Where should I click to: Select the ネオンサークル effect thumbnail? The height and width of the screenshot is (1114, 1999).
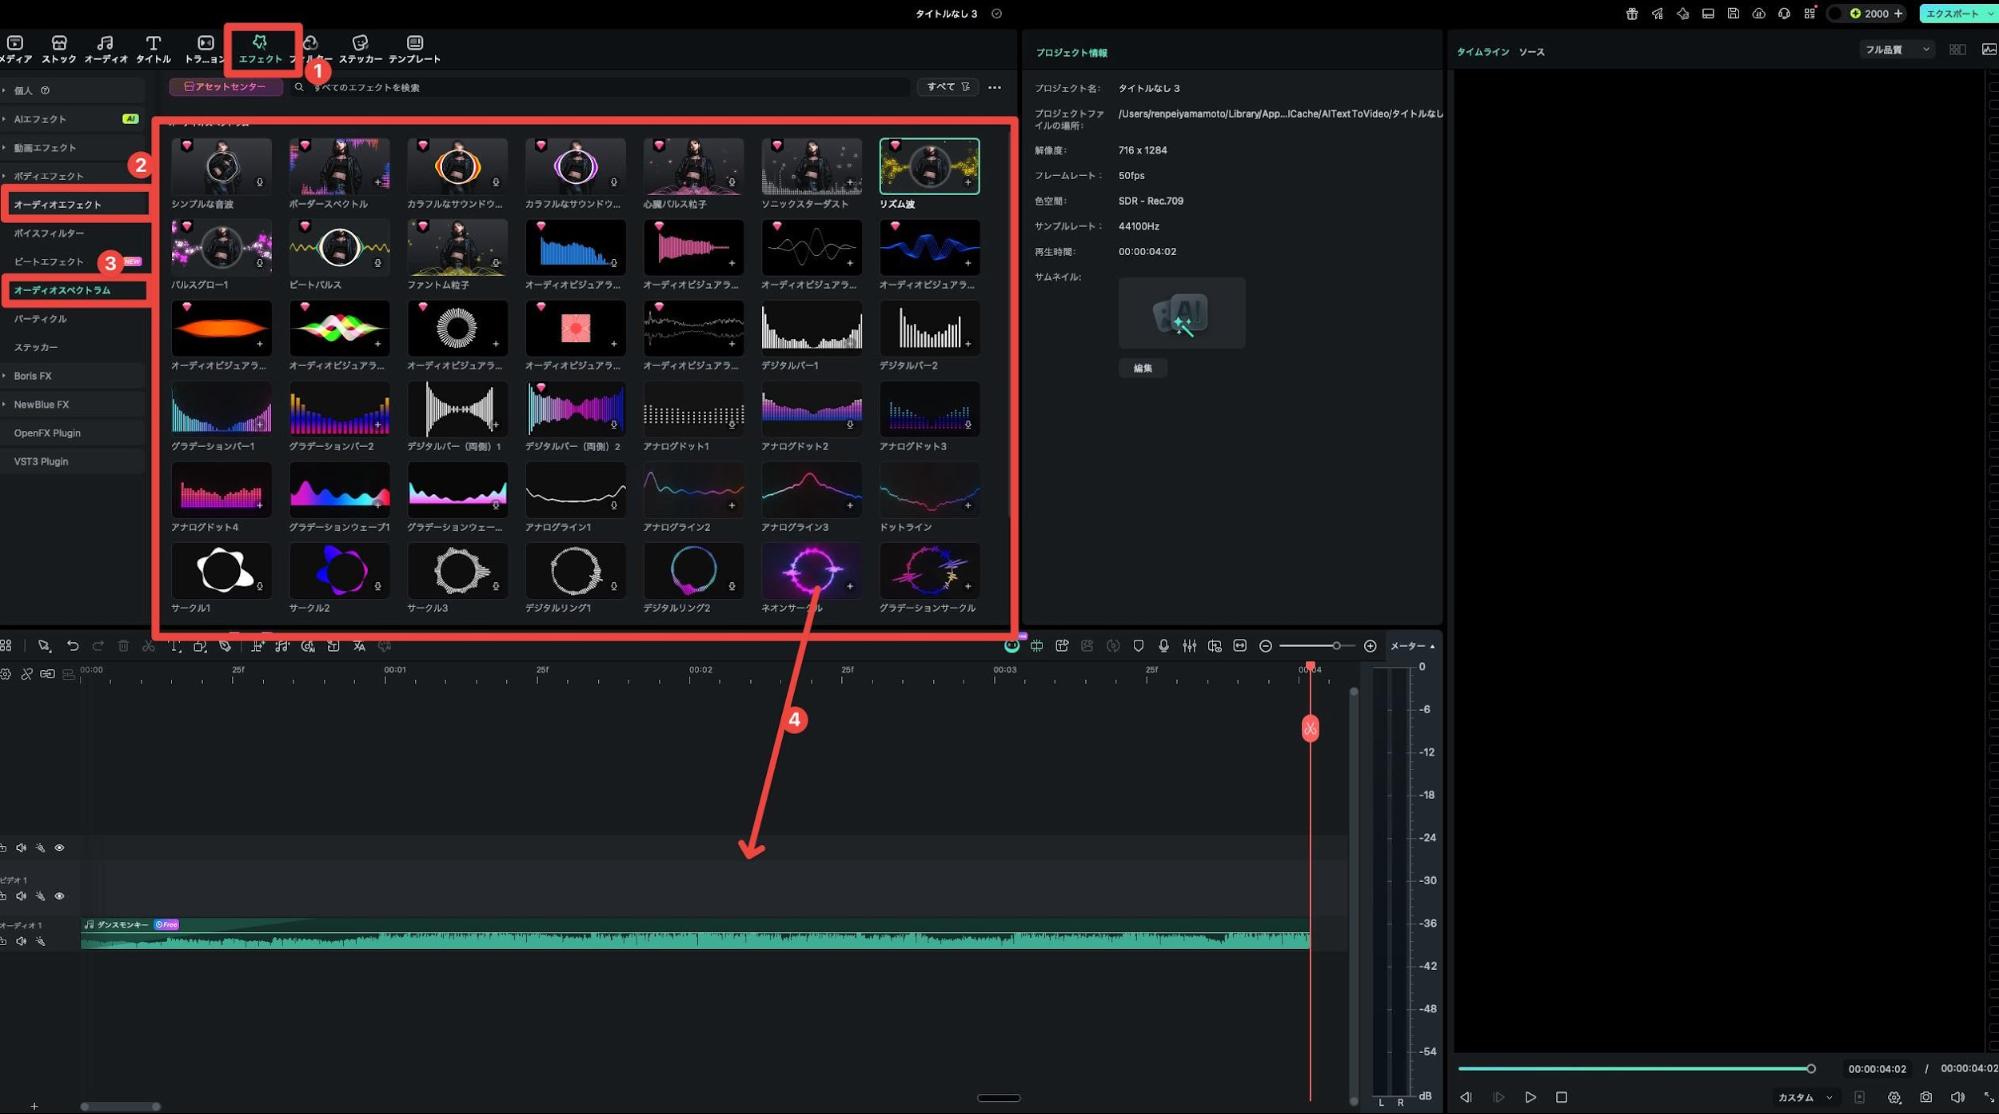[x=810, y=570]
